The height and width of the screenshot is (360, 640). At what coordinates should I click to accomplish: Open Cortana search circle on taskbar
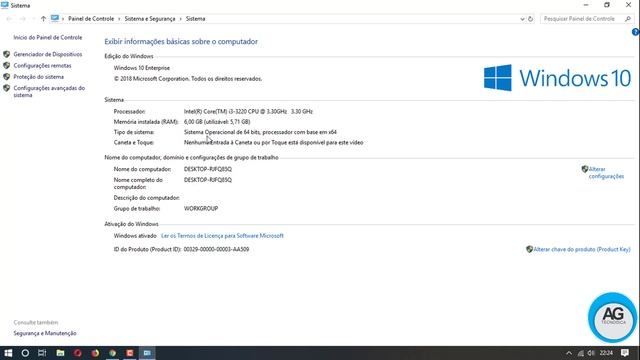click(25, 353)
